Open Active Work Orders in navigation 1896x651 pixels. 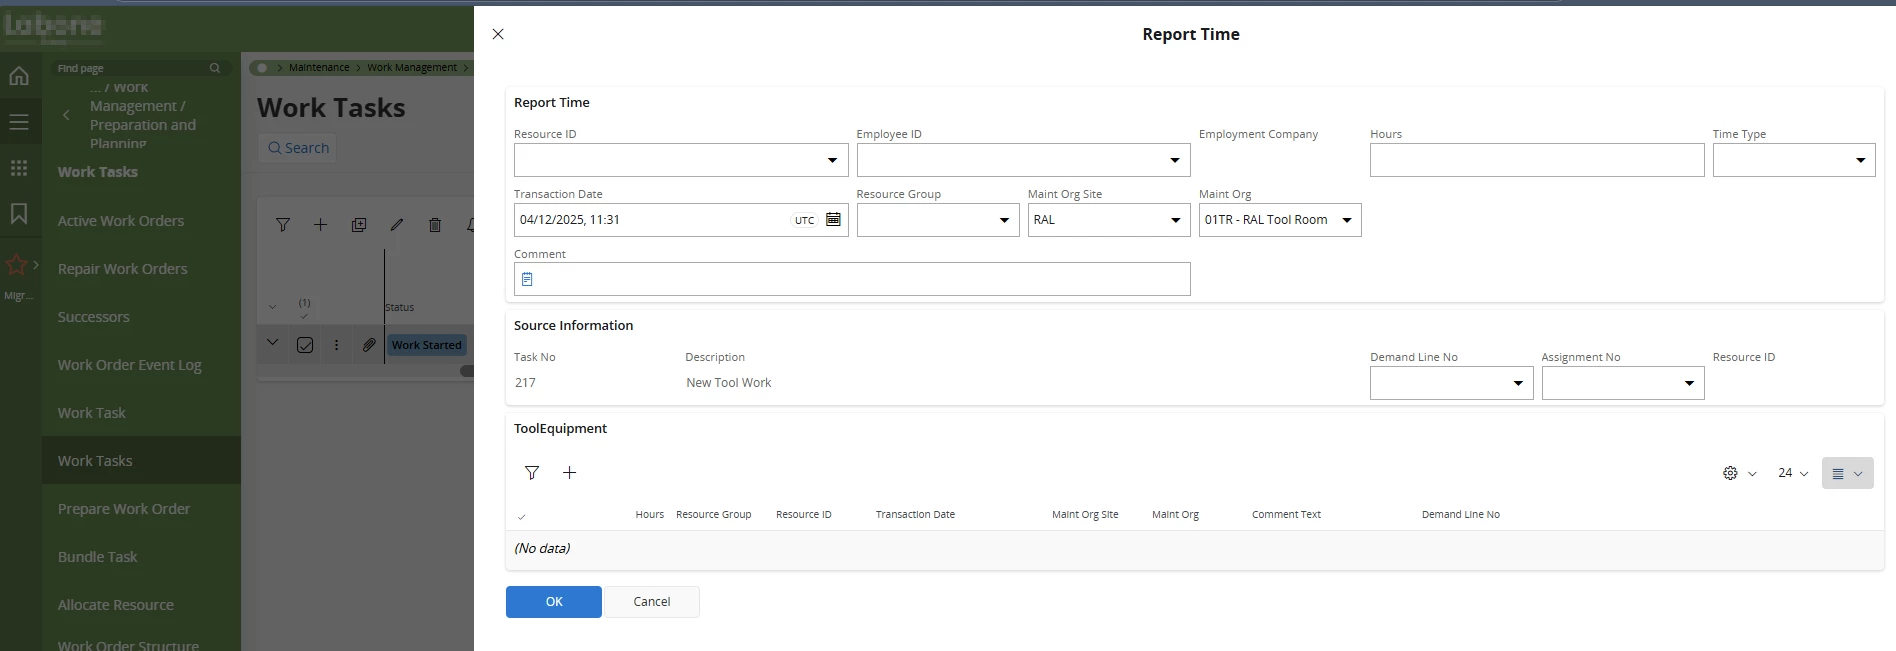(121, 221)
